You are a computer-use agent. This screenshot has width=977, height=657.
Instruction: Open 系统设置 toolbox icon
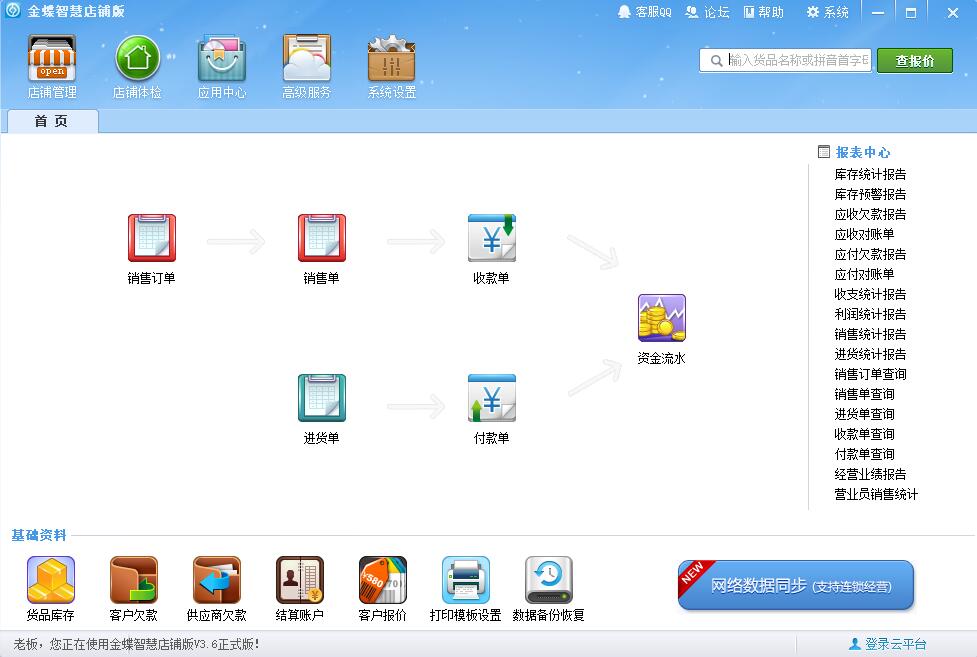(x=391, y=59)
